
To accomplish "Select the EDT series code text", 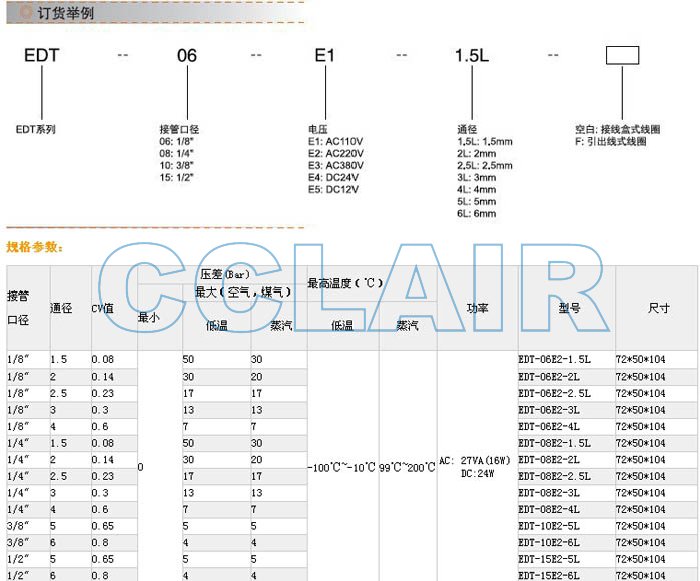I will coord(41,56).
